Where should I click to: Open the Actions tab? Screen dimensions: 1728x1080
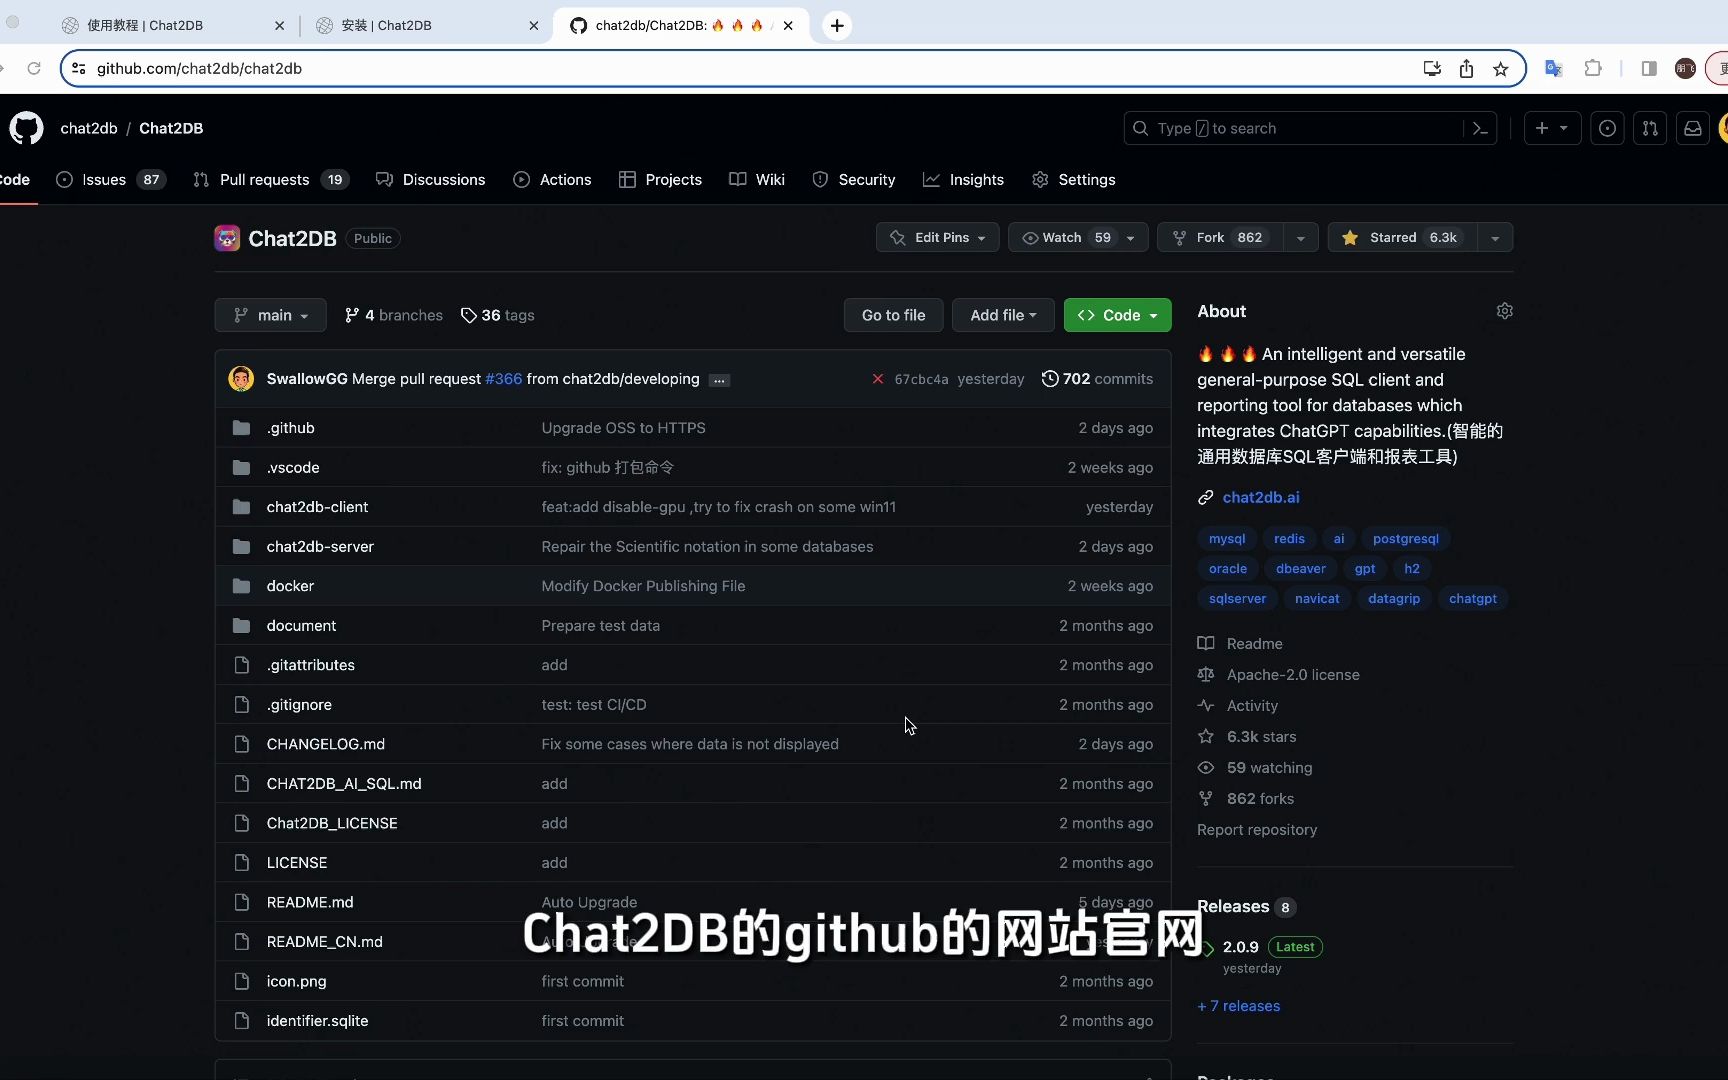coord(552,180)
